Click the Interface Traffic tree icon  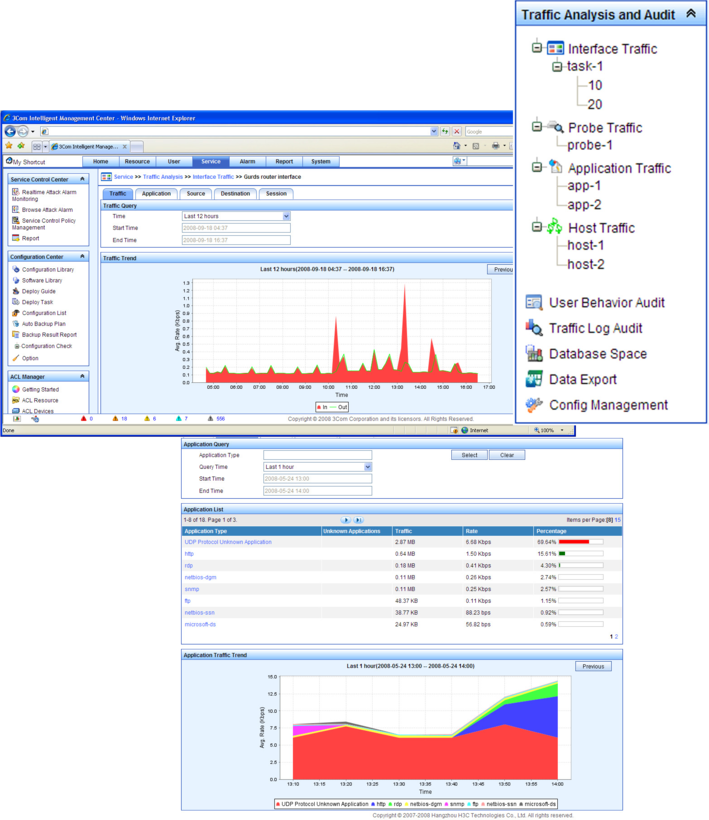point(555,49)
